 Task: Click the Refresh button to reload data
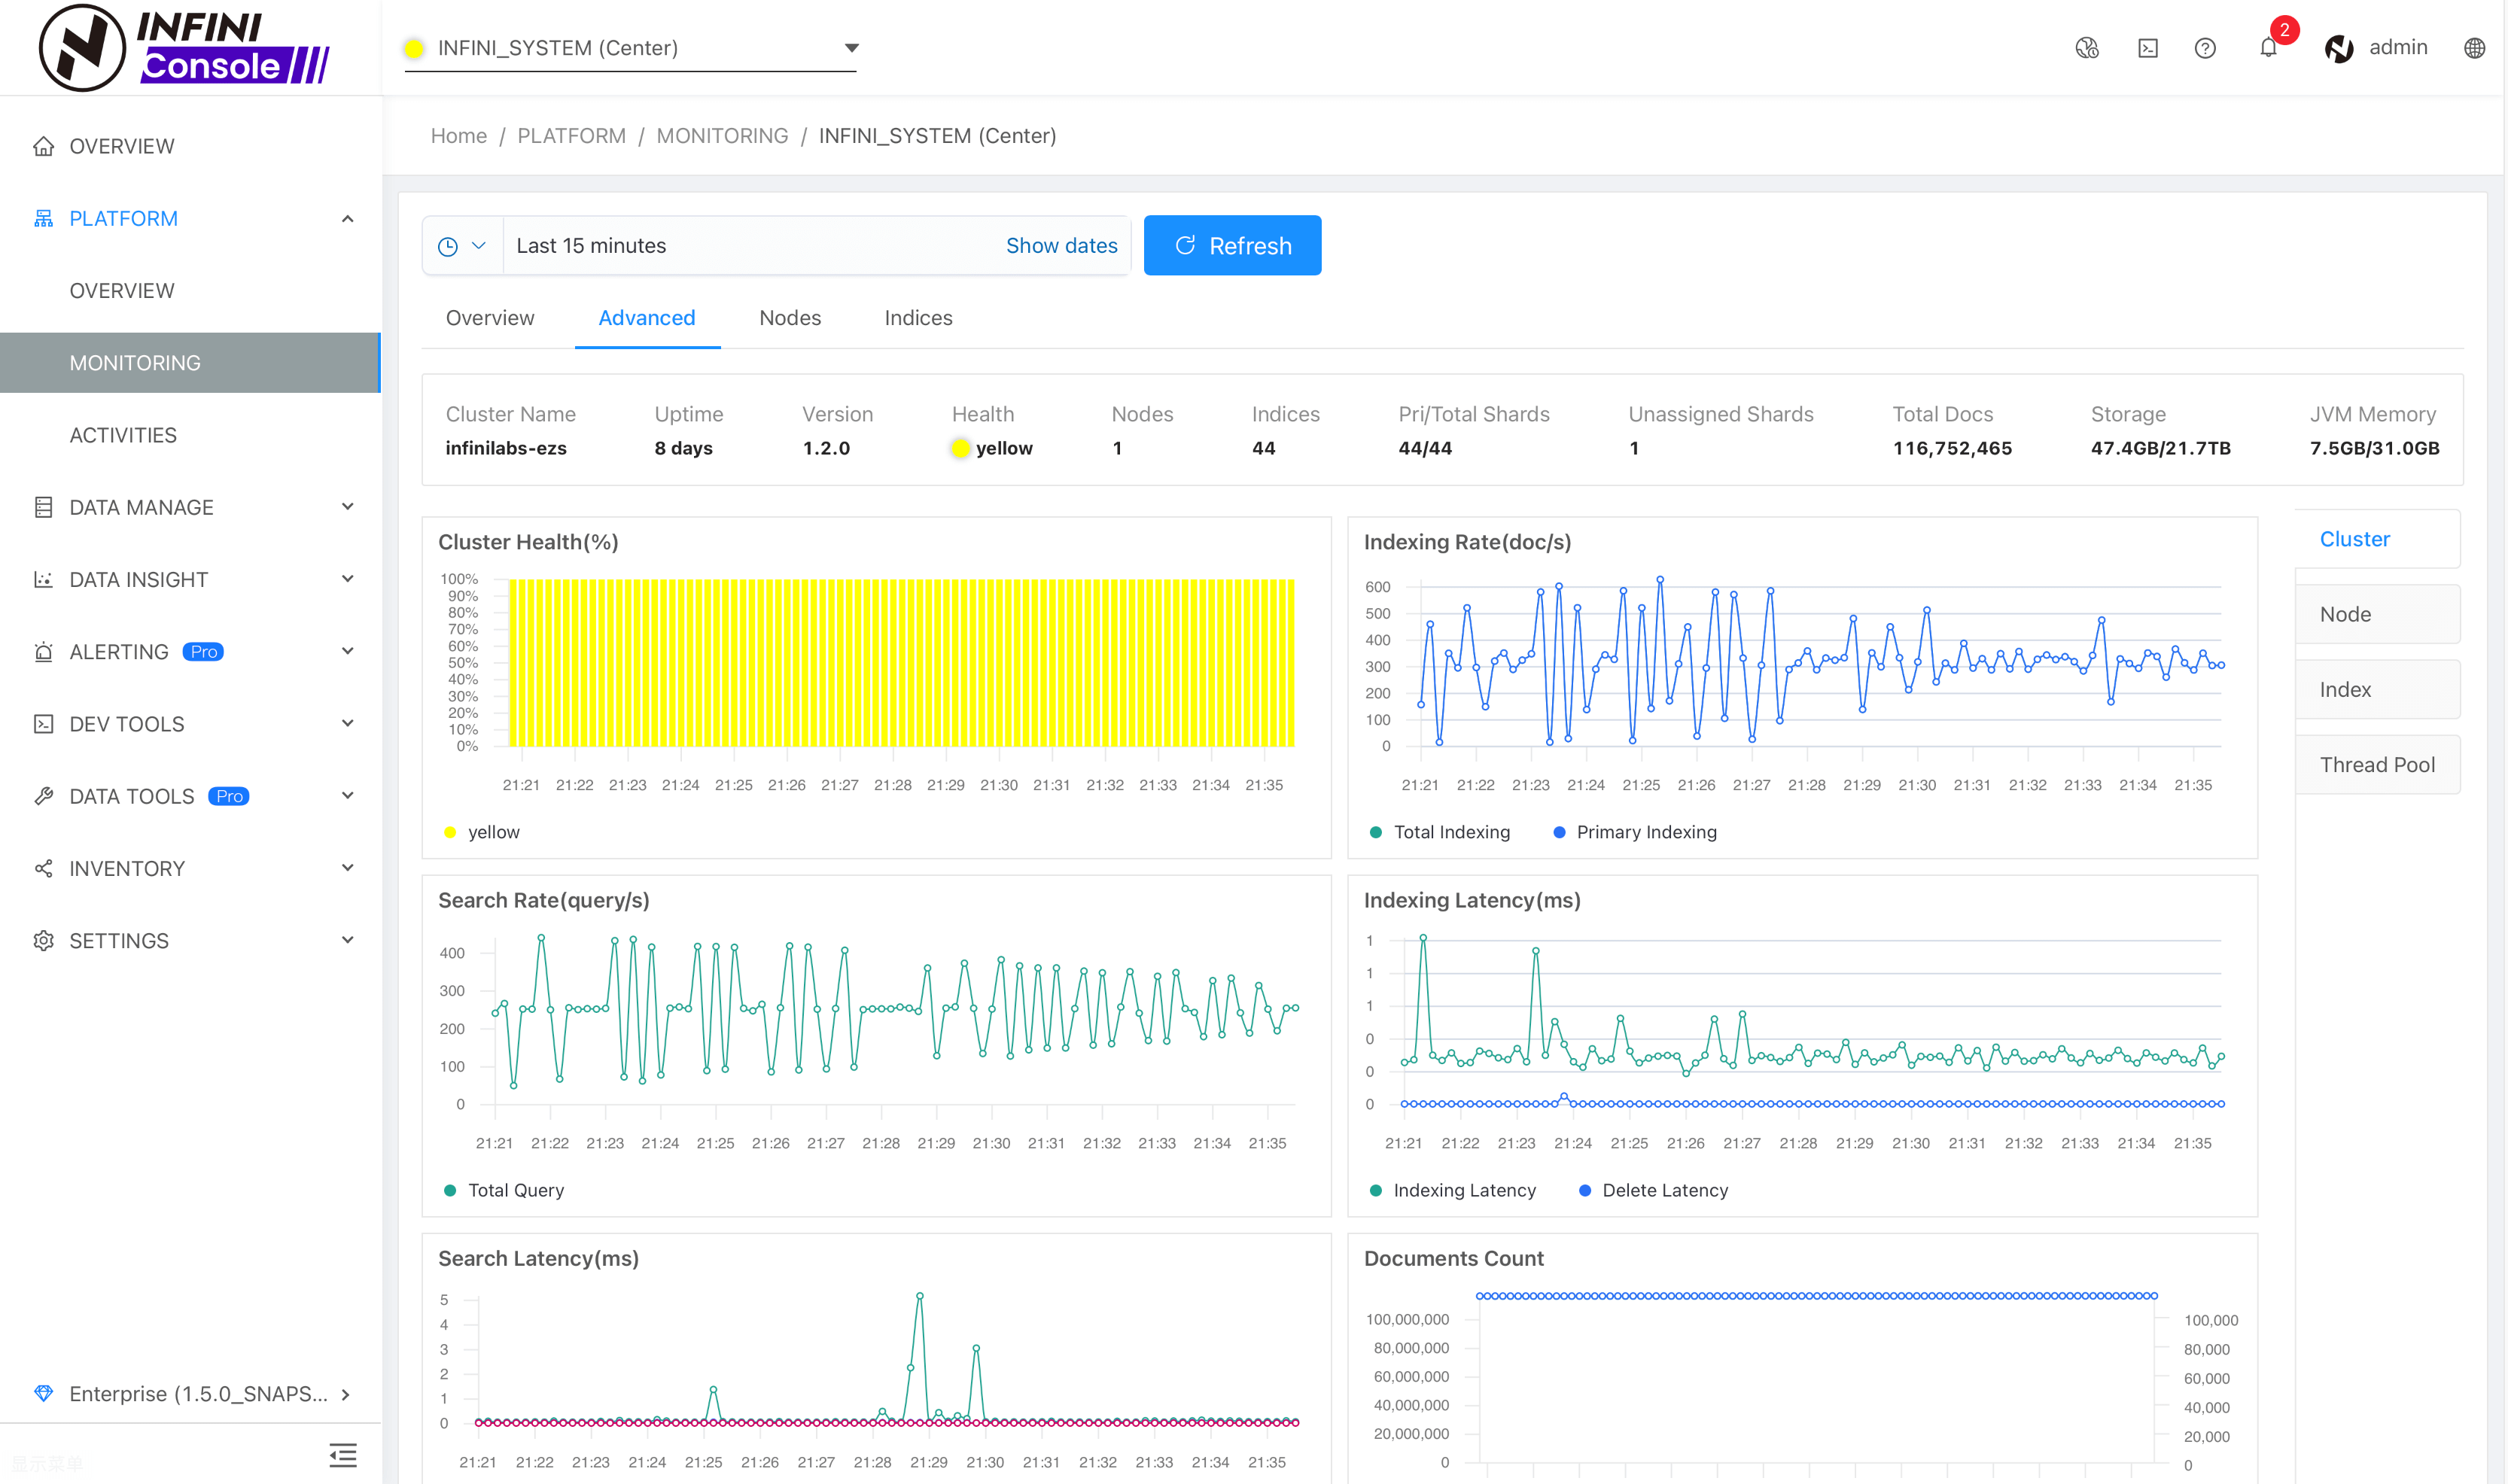tap(1229, 245)
